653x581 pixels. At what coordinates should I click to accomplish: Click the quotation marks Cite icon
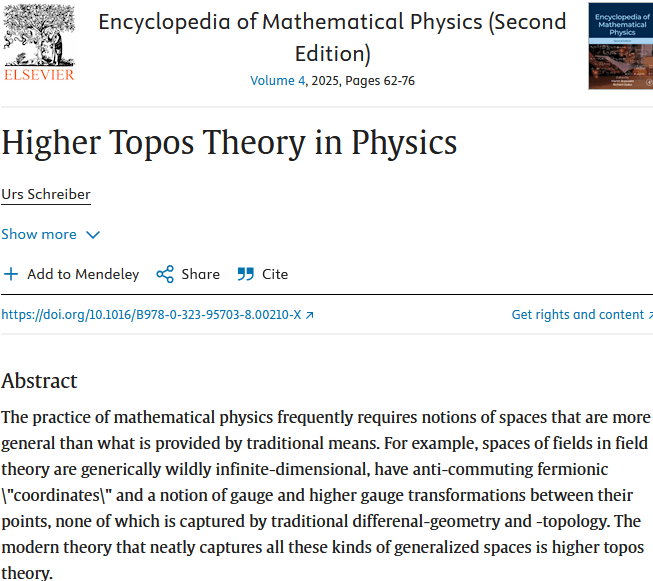tap(246, 274)
